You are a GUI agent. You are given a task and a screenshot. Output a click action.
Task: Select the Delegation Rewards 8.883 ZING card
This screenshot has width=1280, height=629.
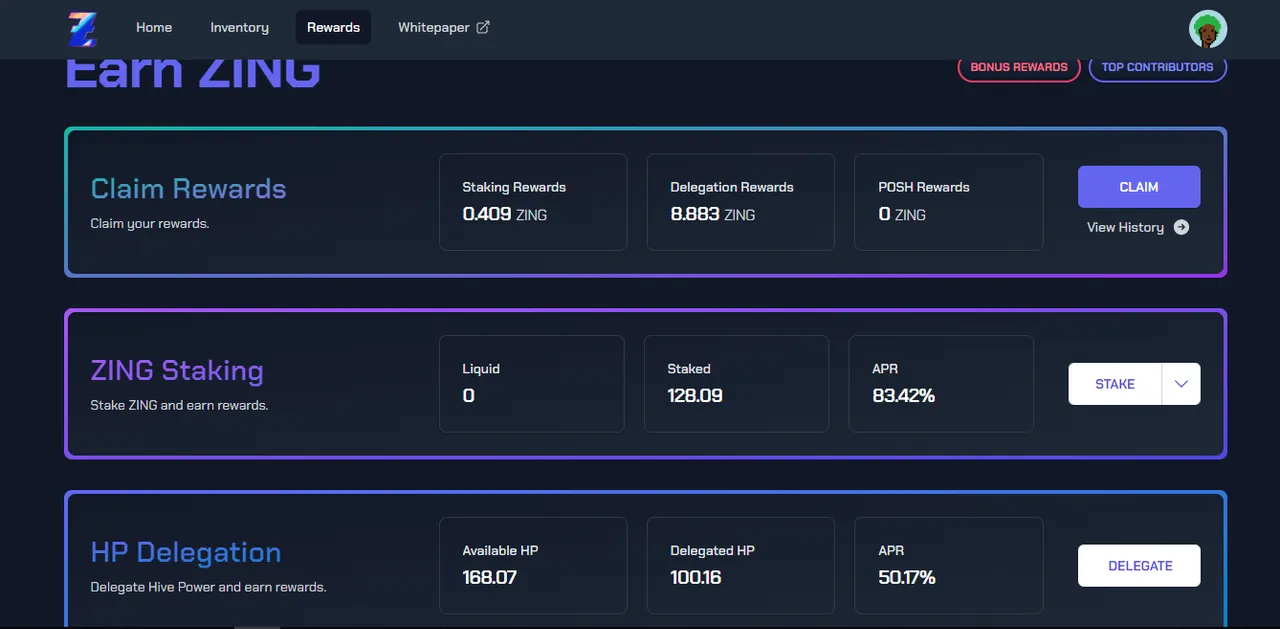coord(740,202)
